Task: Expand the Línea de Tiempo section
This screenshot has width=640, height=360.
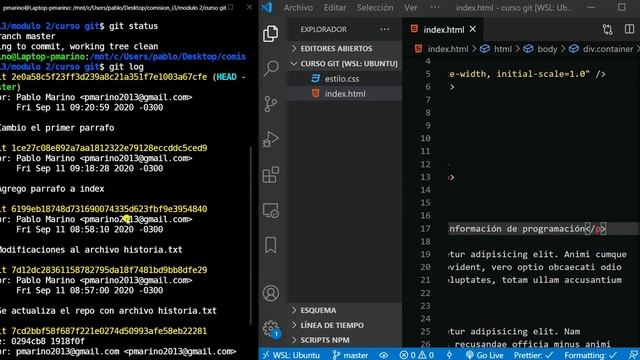Action: click(x=345, y=325)
